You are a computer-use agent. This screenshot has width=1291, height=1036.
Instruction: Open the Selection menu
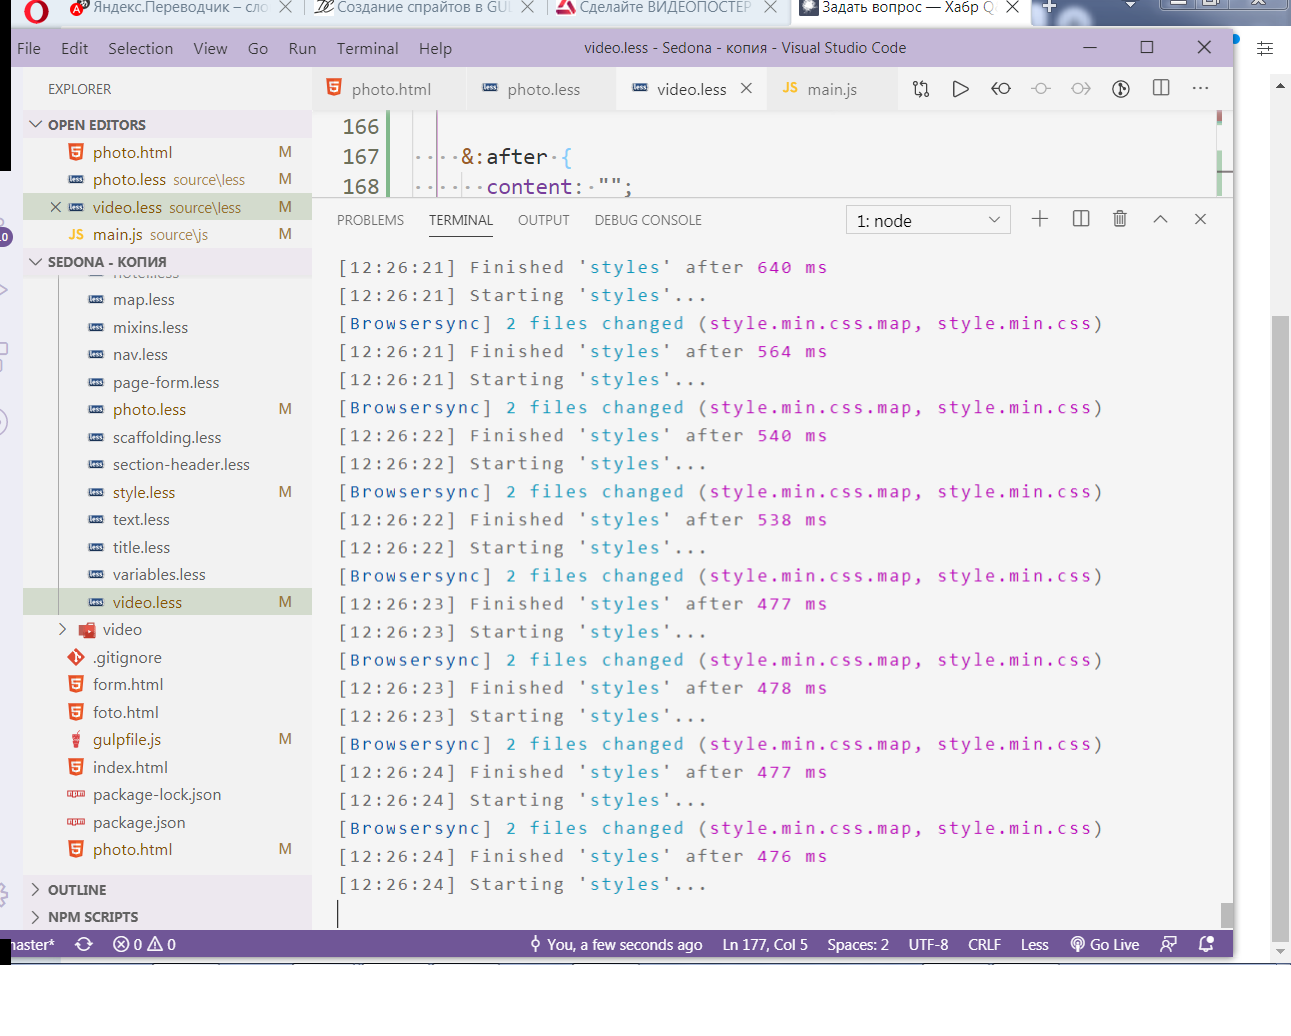[140, 48]
